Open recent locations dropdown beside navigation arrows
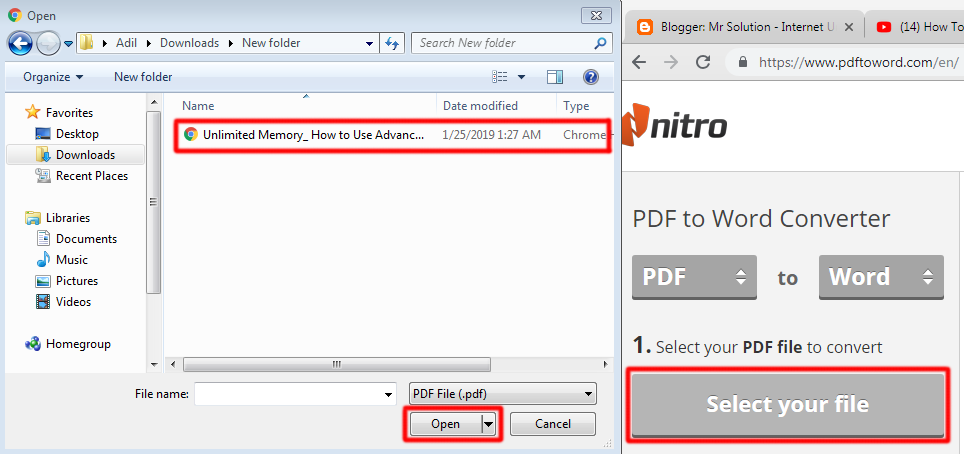The width and height of the screenshot is (964, 454). 68,44
